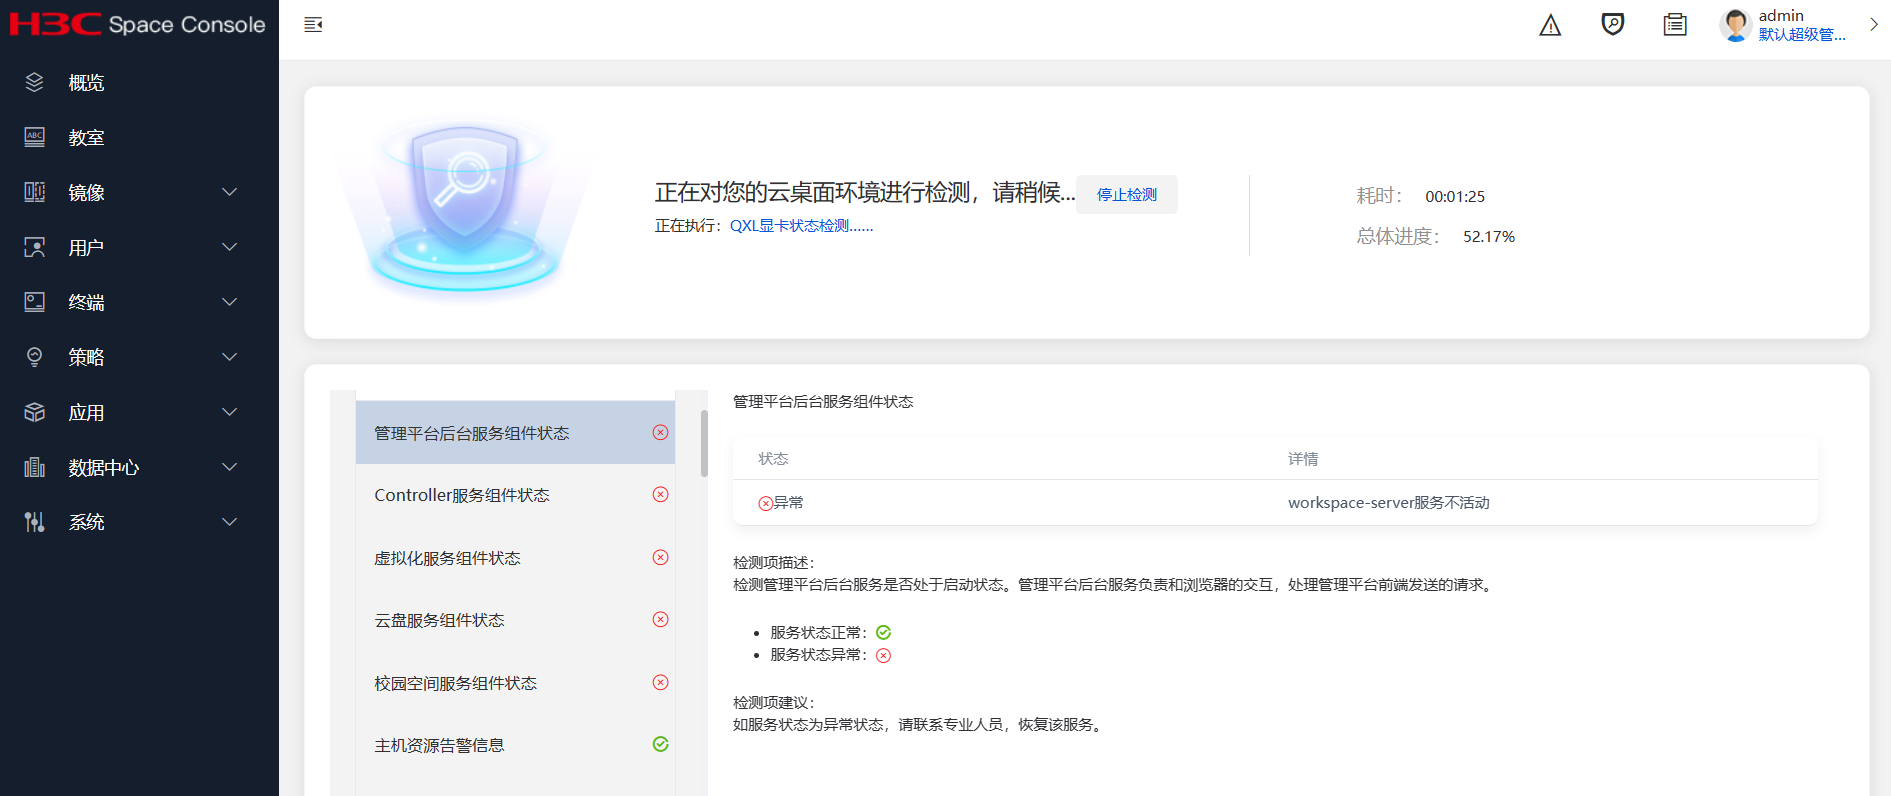Open the 终端 menu item
The image size is (1891, 796).
(87, 302)
